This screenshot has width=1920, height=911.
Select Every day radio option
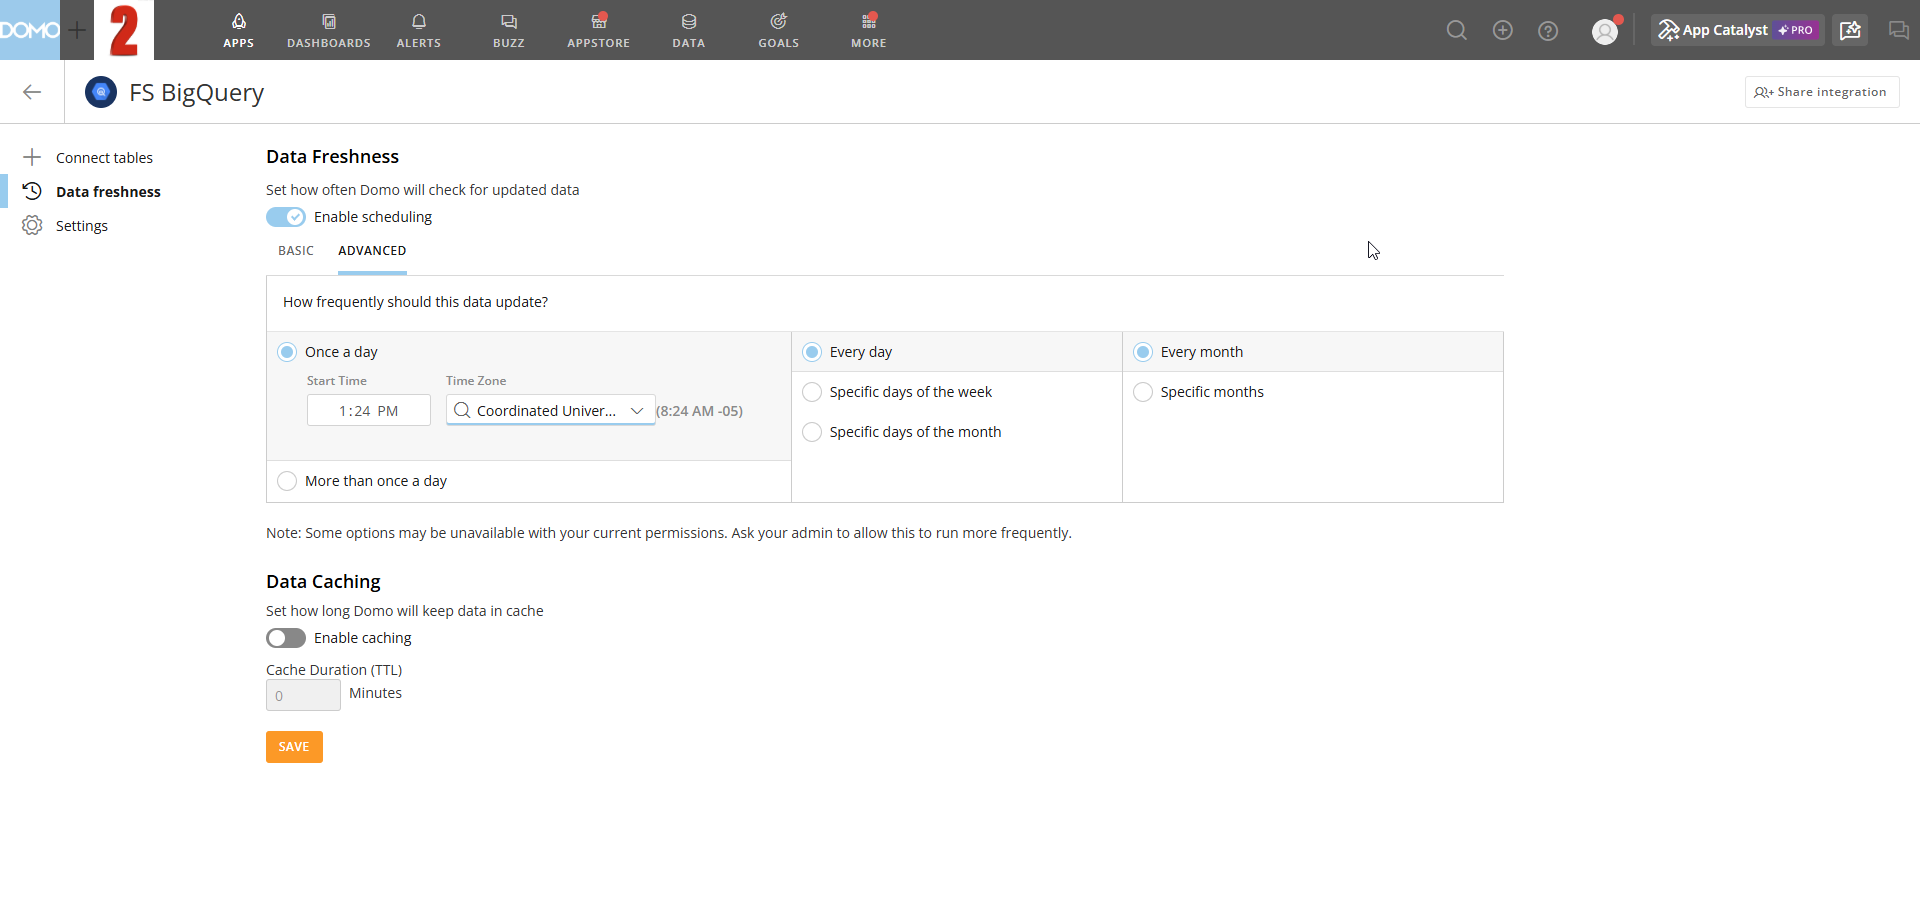point(812,352)
